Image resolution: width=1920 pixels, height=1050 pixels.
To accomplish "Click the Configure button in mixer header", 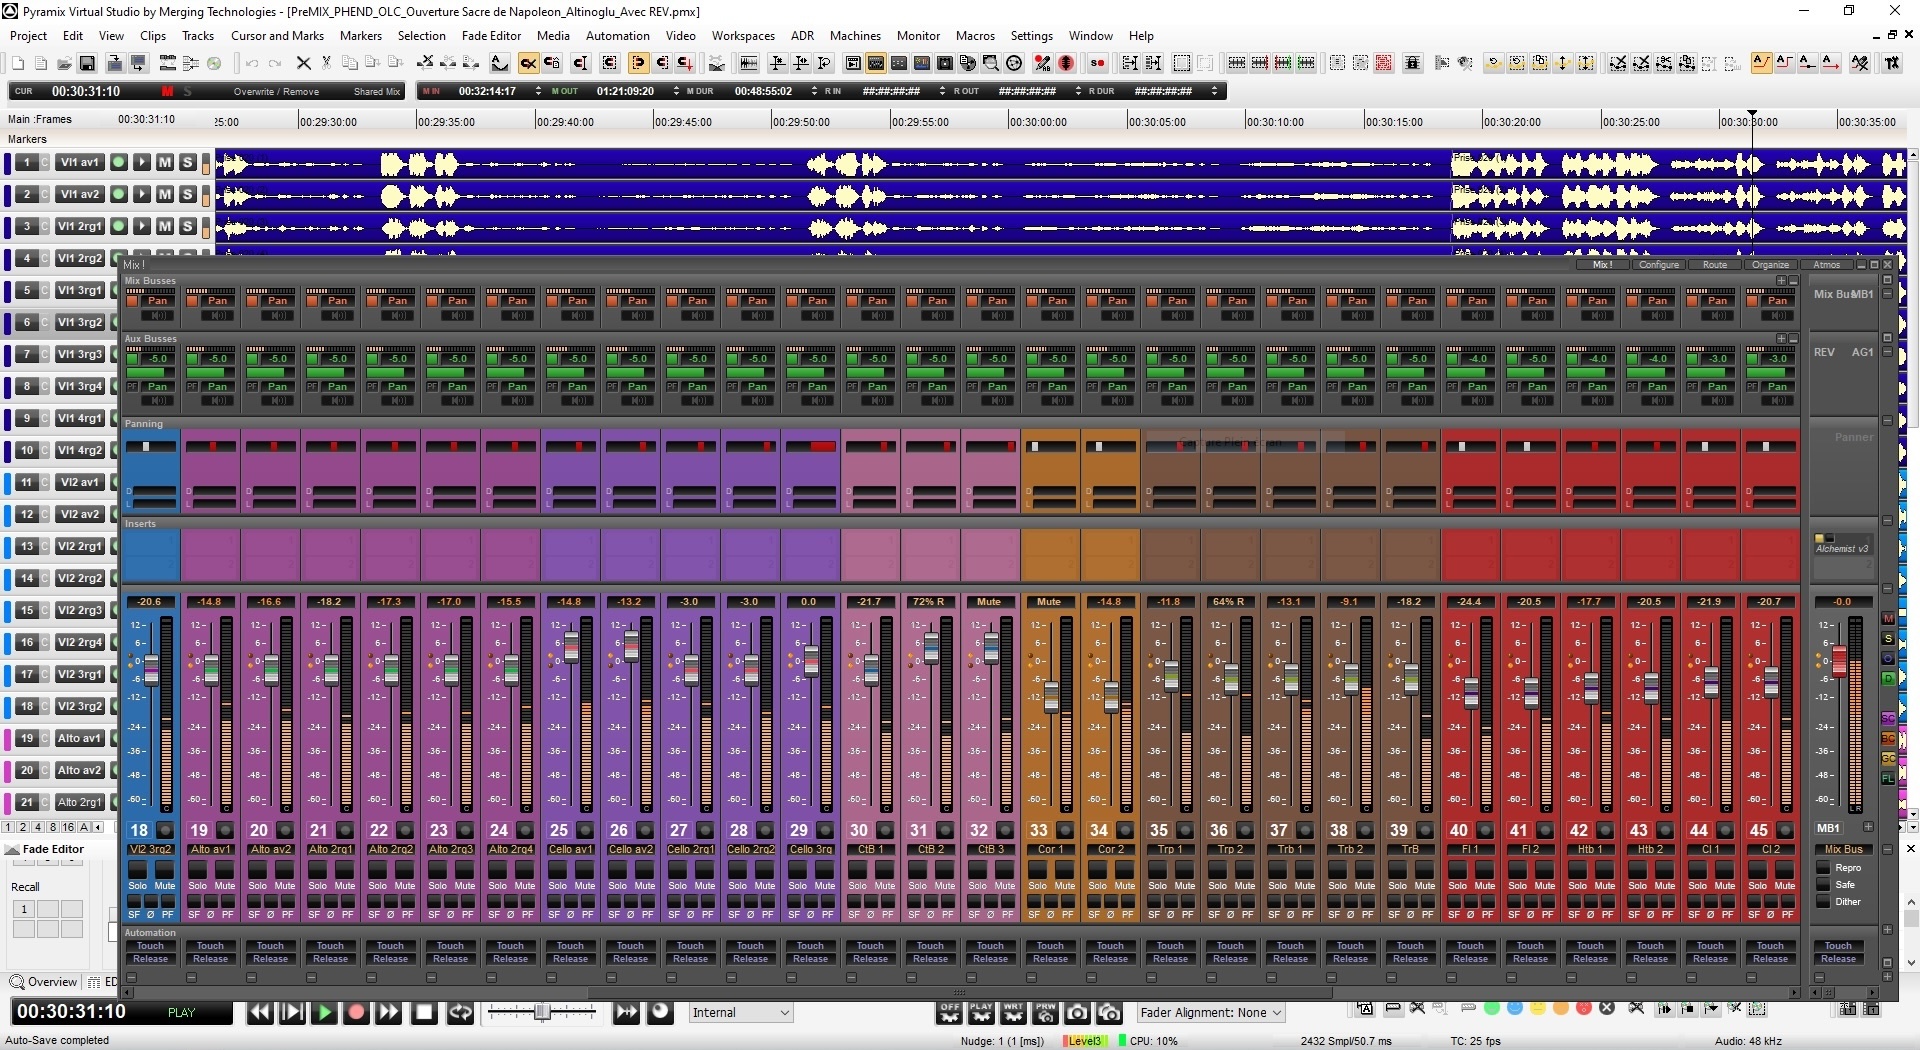I will point(1658,265).
